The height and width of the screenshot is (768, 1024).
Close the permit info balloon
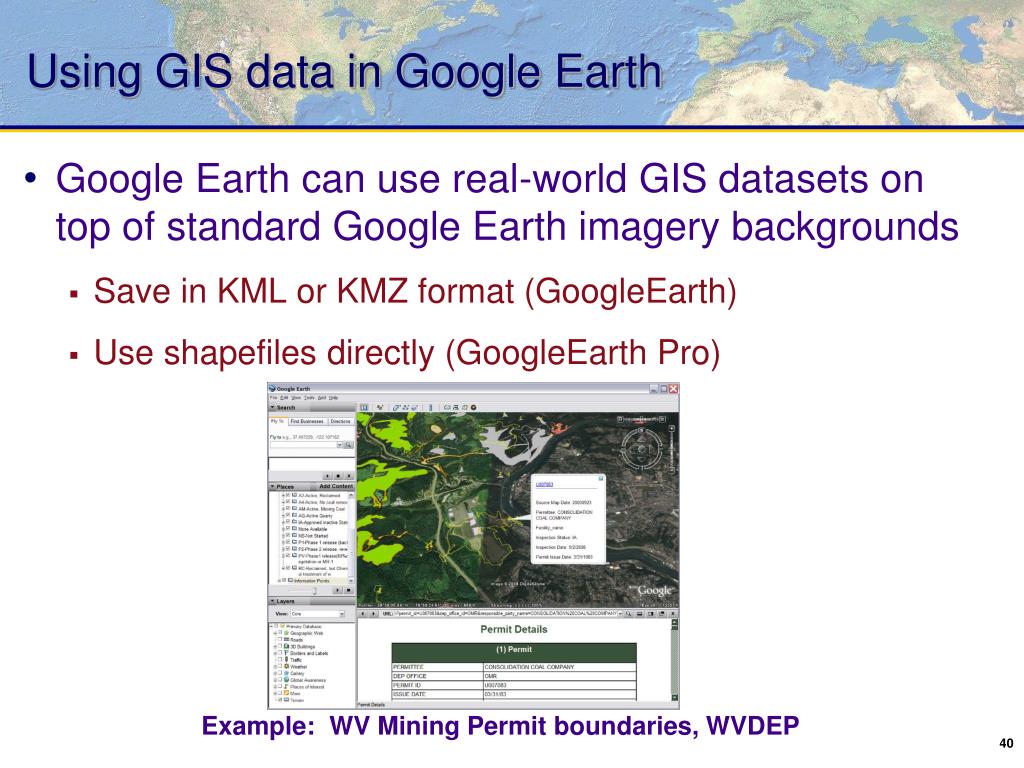601,478
